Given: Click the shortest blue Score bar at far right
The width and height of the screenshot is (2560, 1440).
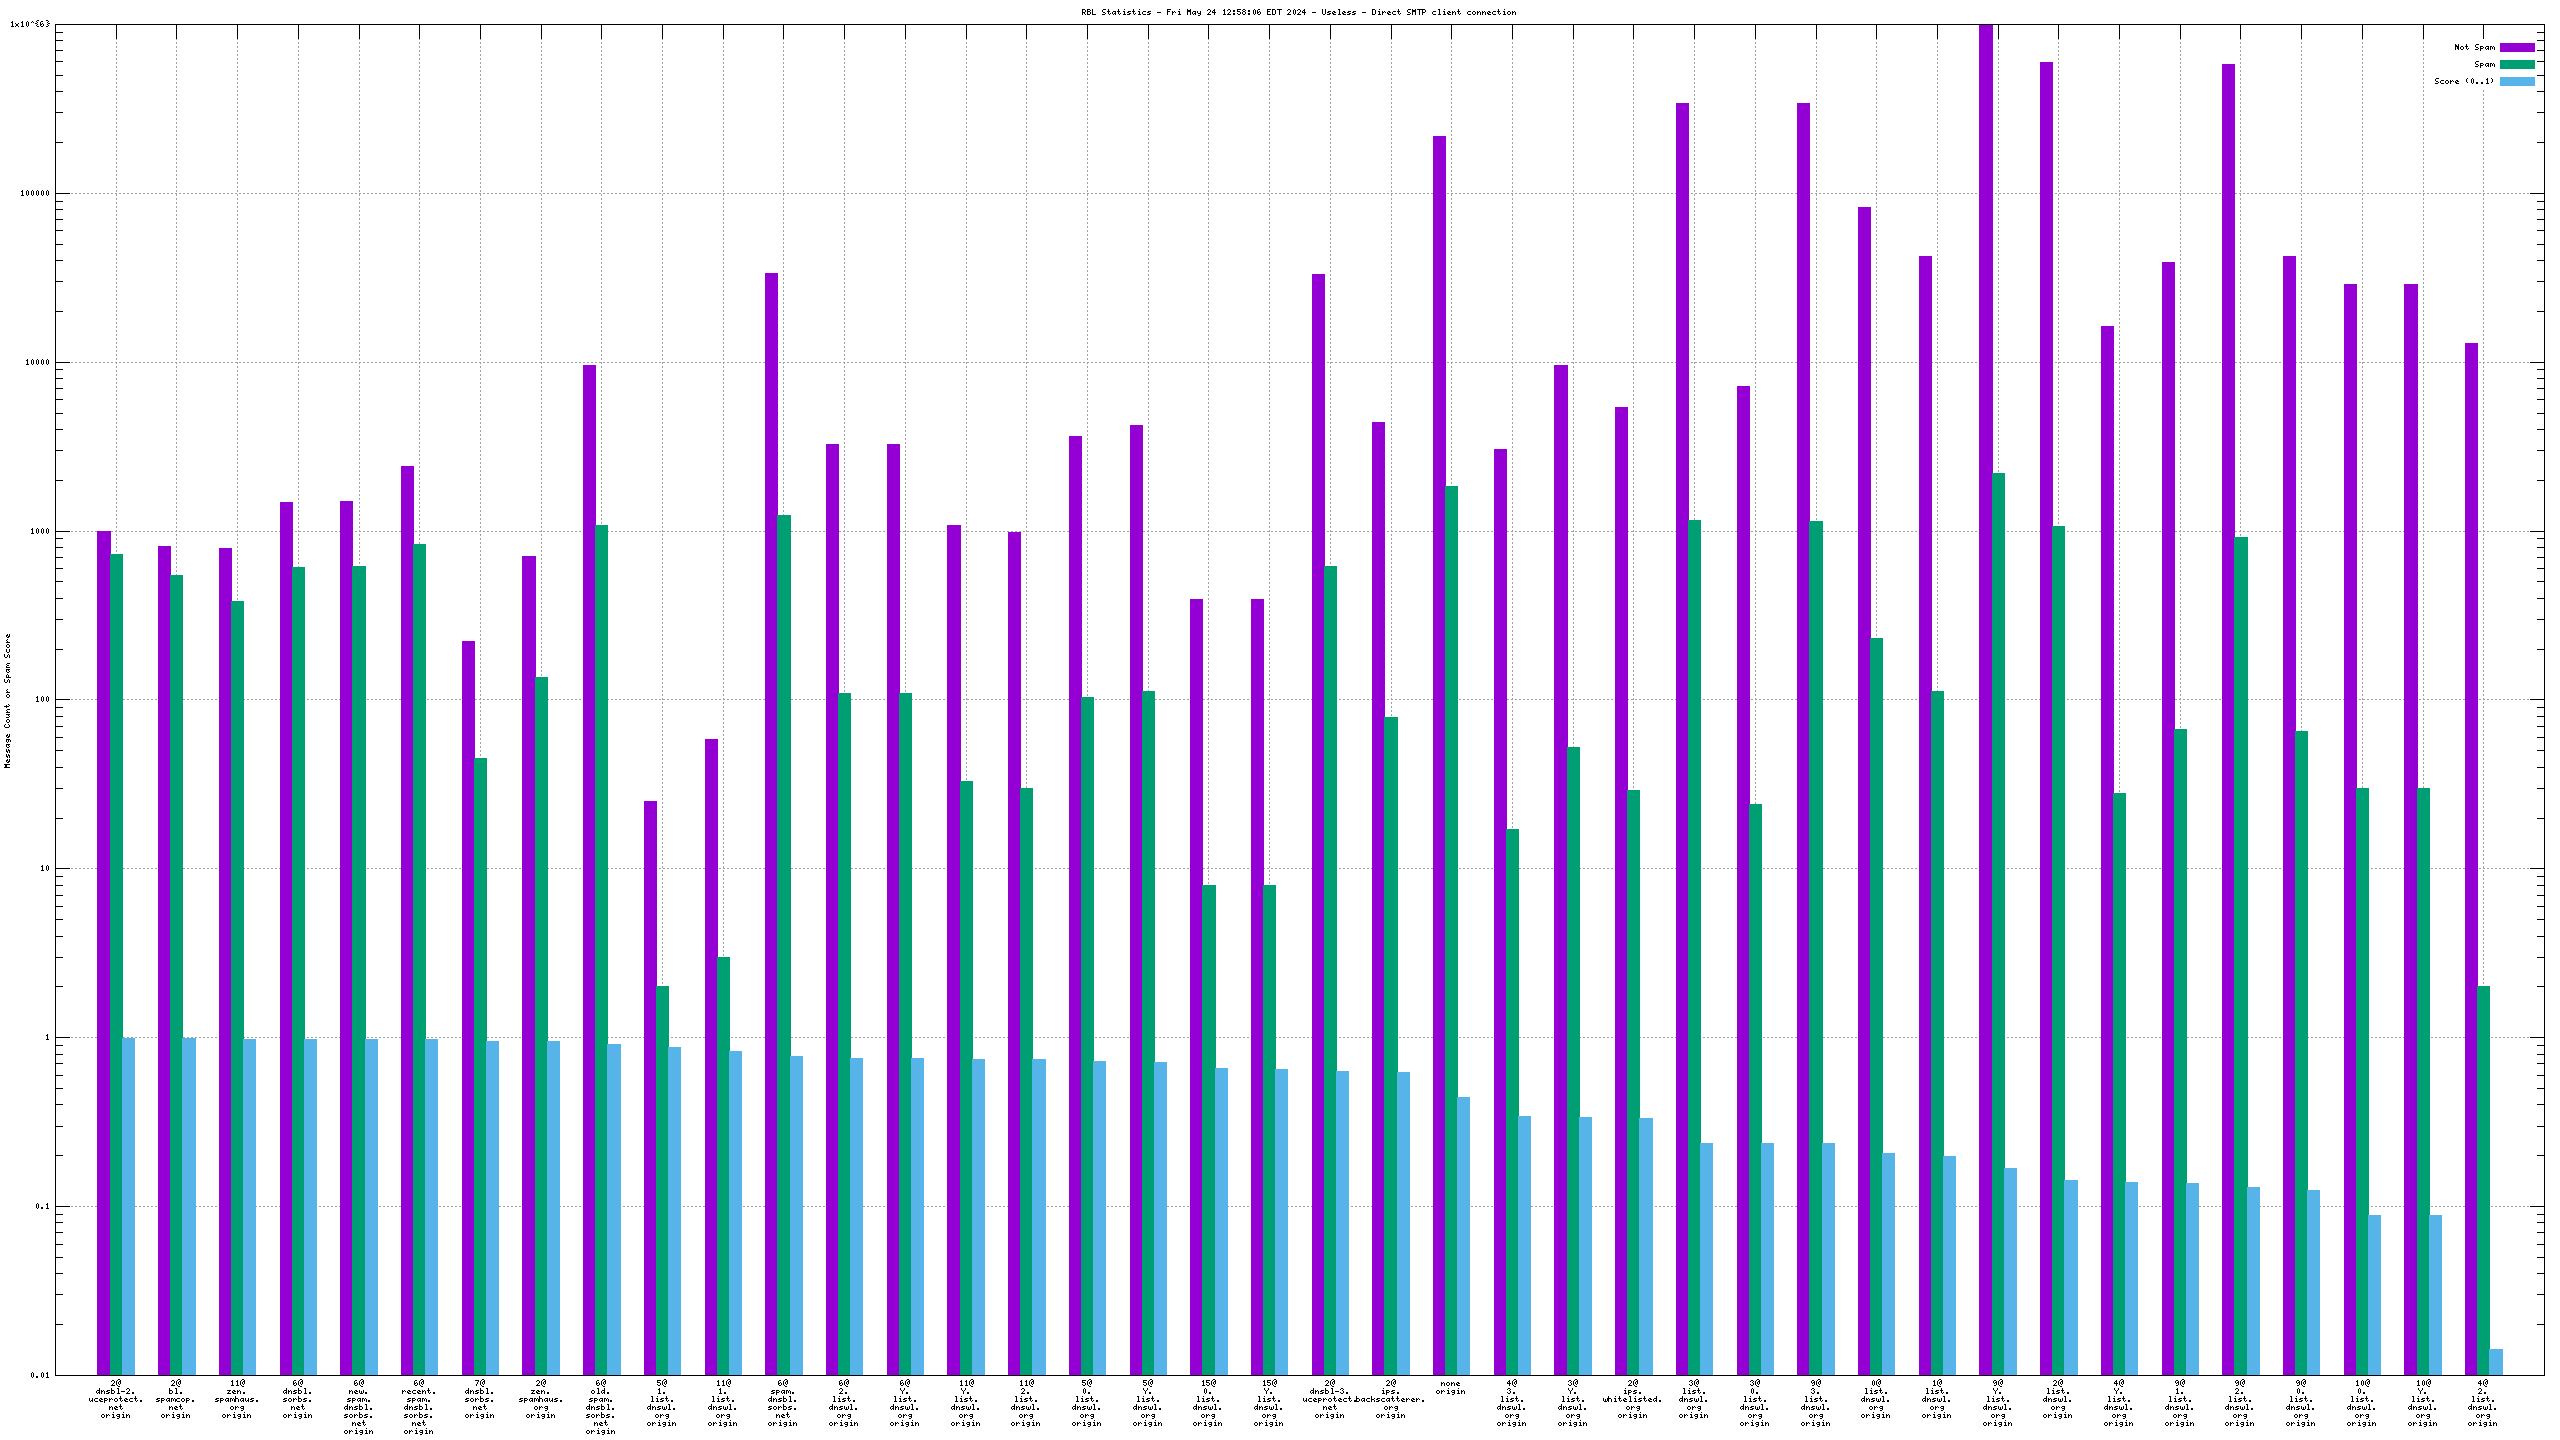Looking at the screenshot, I should coord(2496,1361).
